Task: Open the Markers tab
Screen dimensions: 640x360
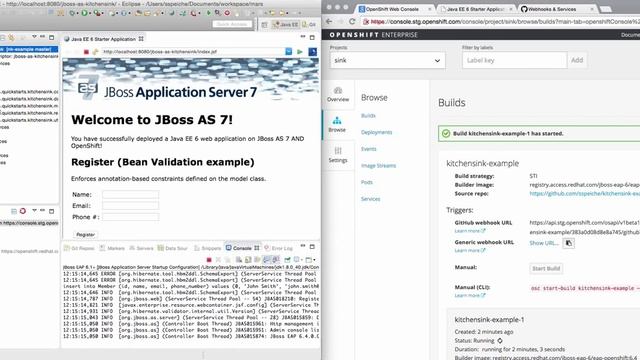Action: 112,248
